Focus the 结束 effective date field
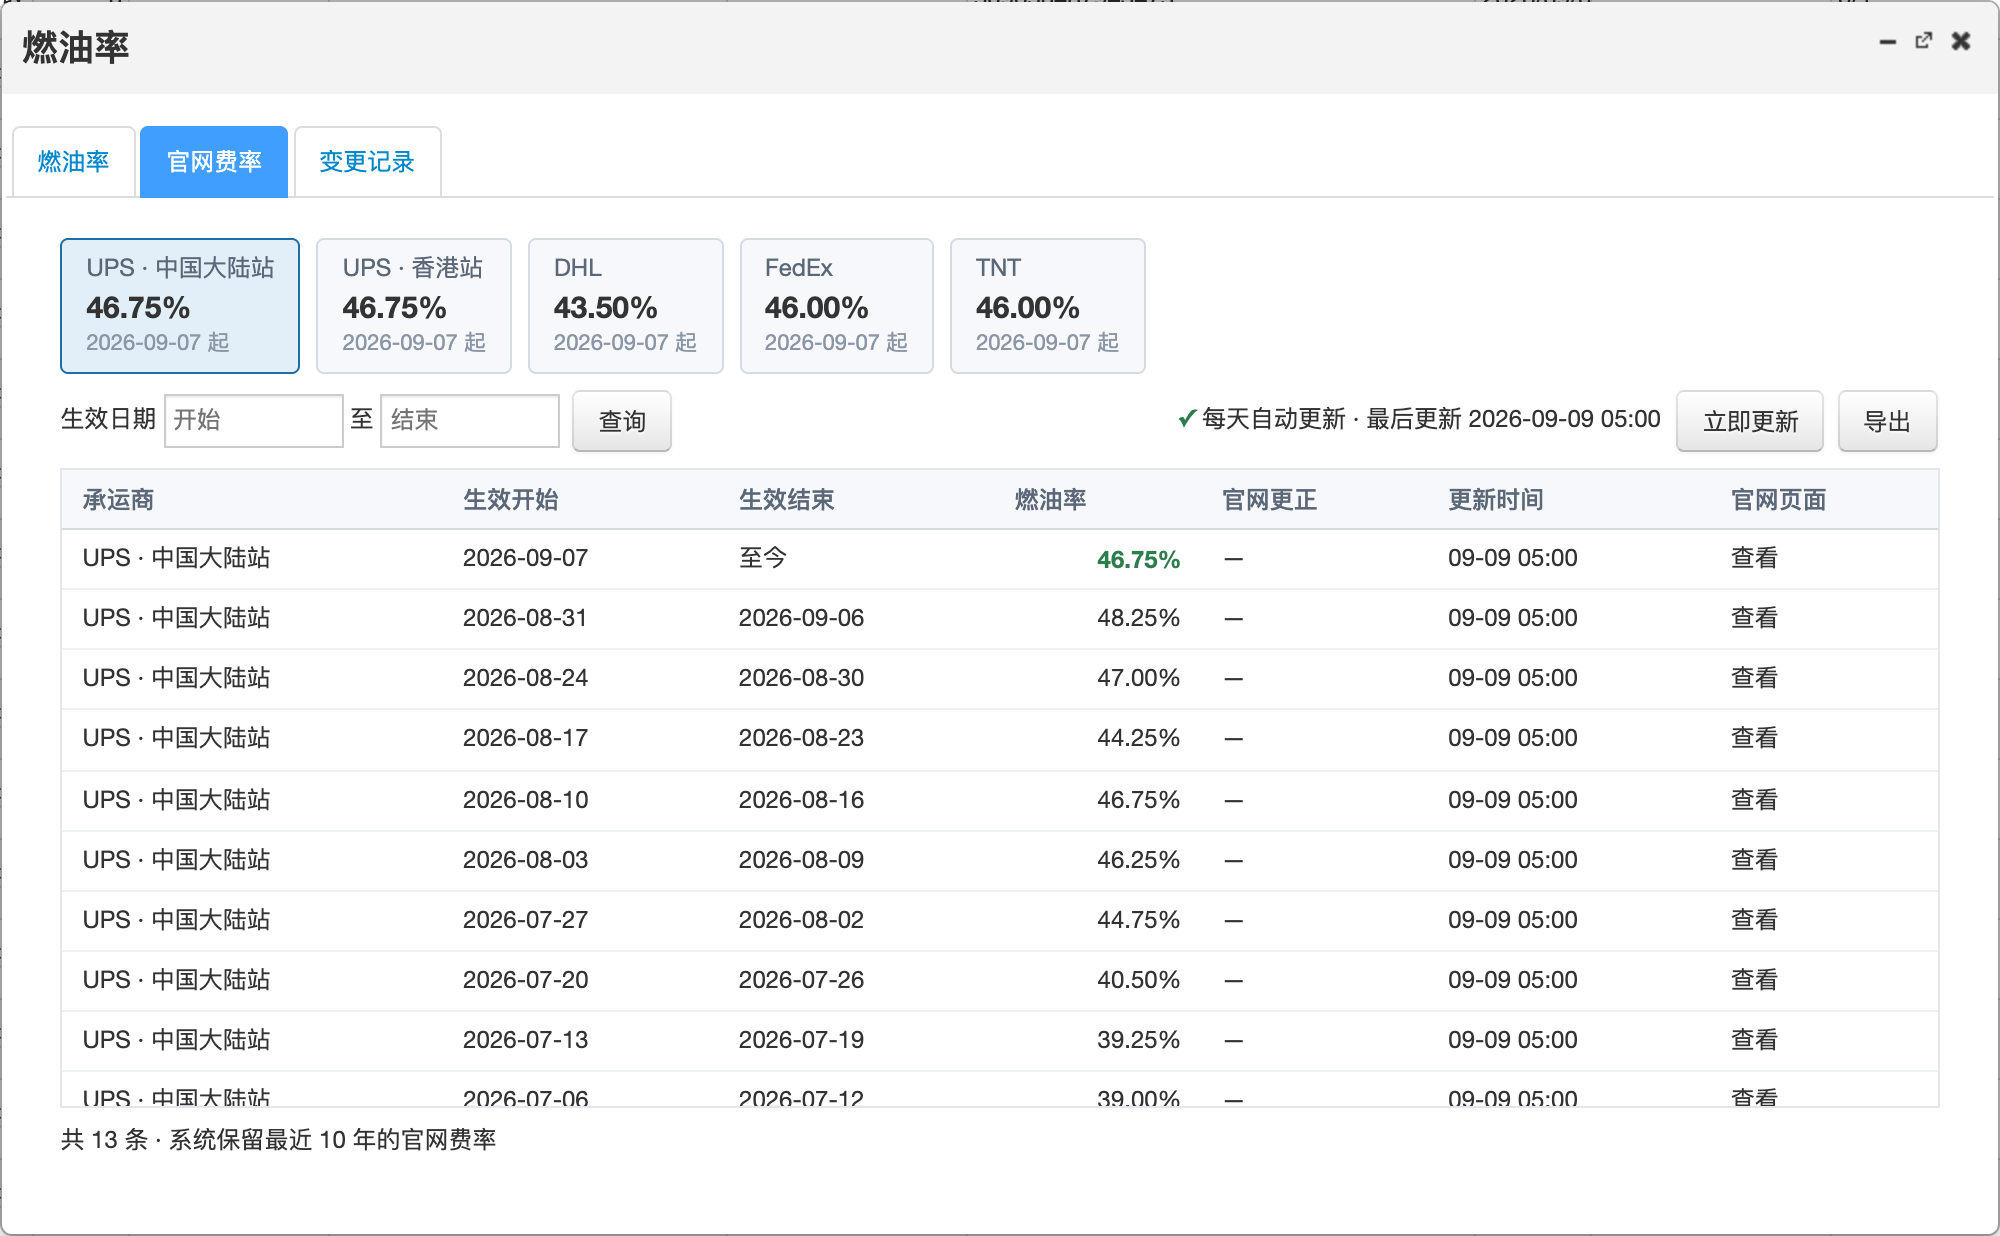 (469, 420)
